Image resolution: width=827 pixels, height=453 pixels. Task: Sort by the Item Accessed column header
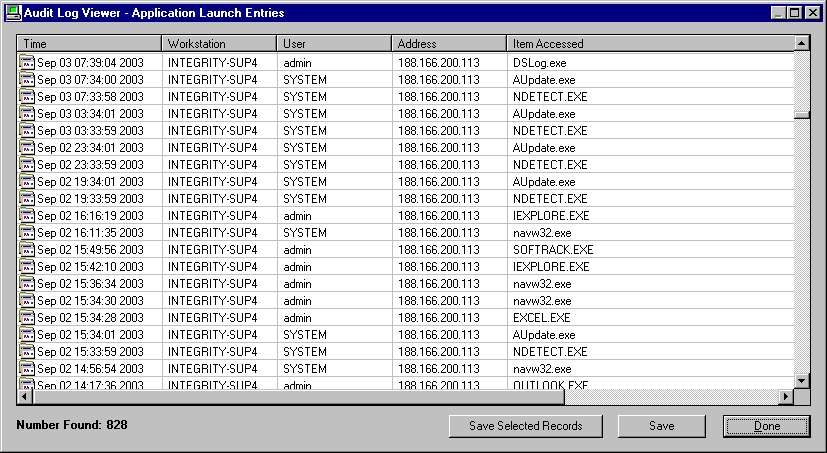tap(650, 44)
